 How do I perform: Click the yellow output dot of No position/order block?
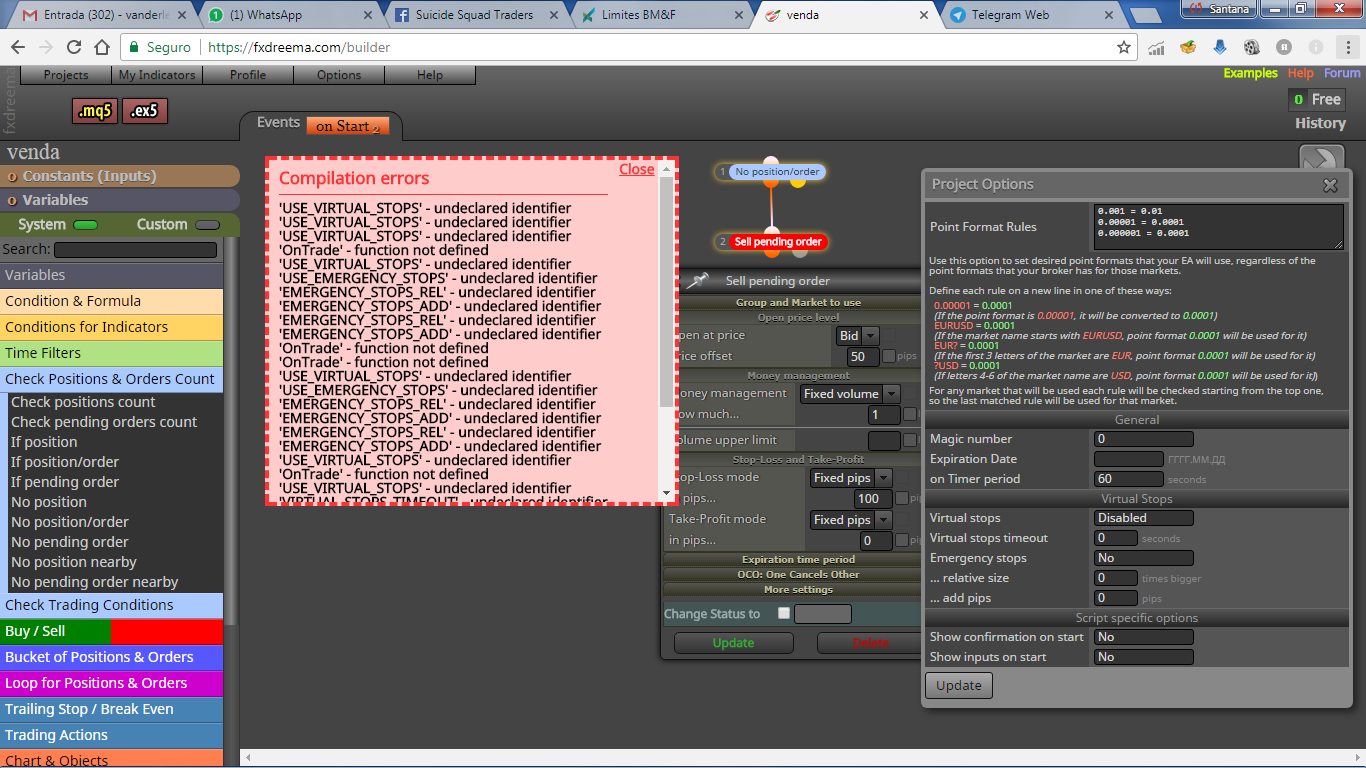click(798, 181)
